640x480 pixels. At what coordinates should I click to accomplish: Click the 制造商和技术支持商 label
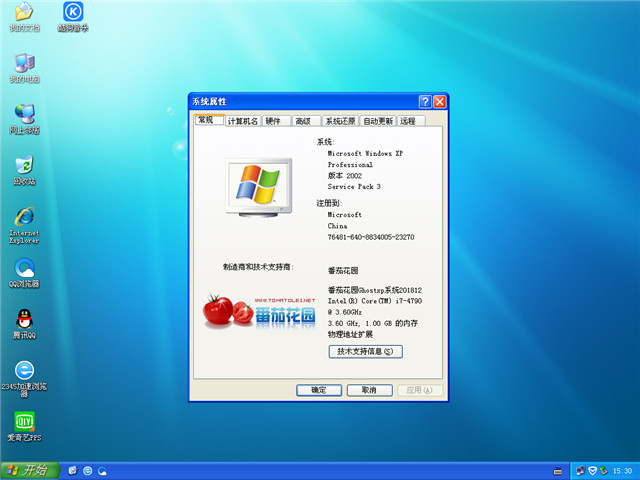click(258, 267)
